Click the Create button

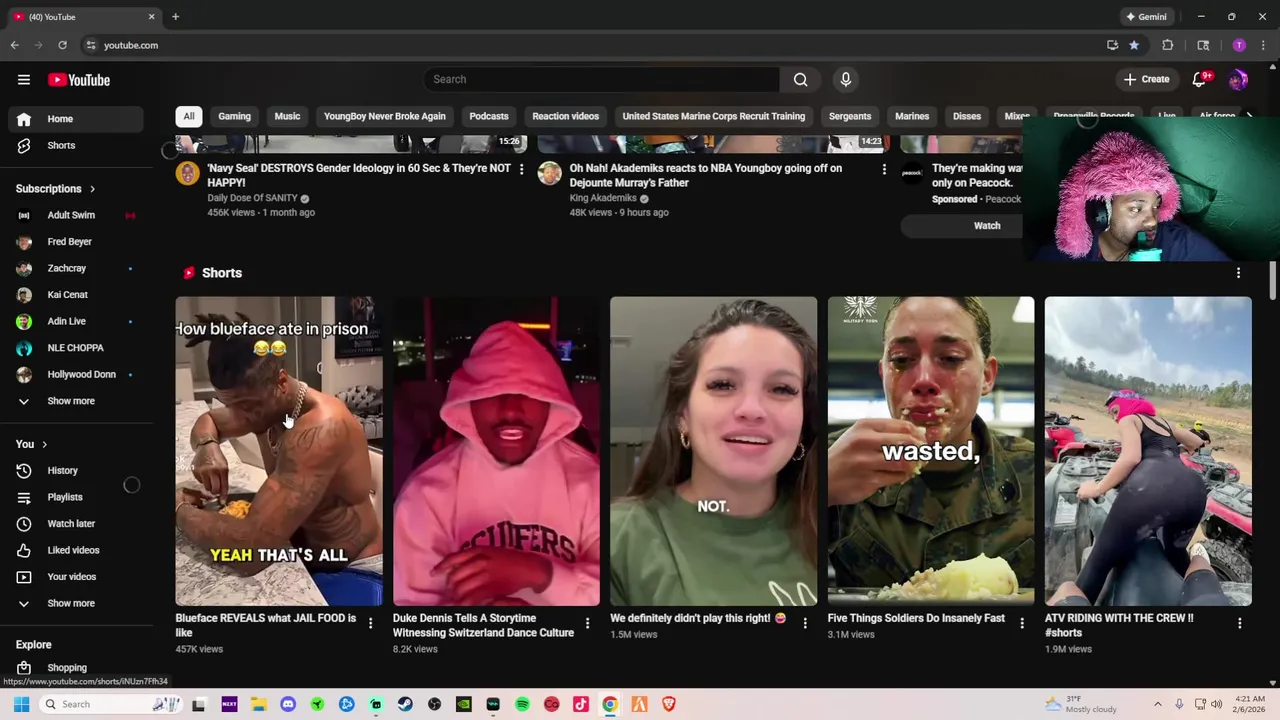point(1146,79)
